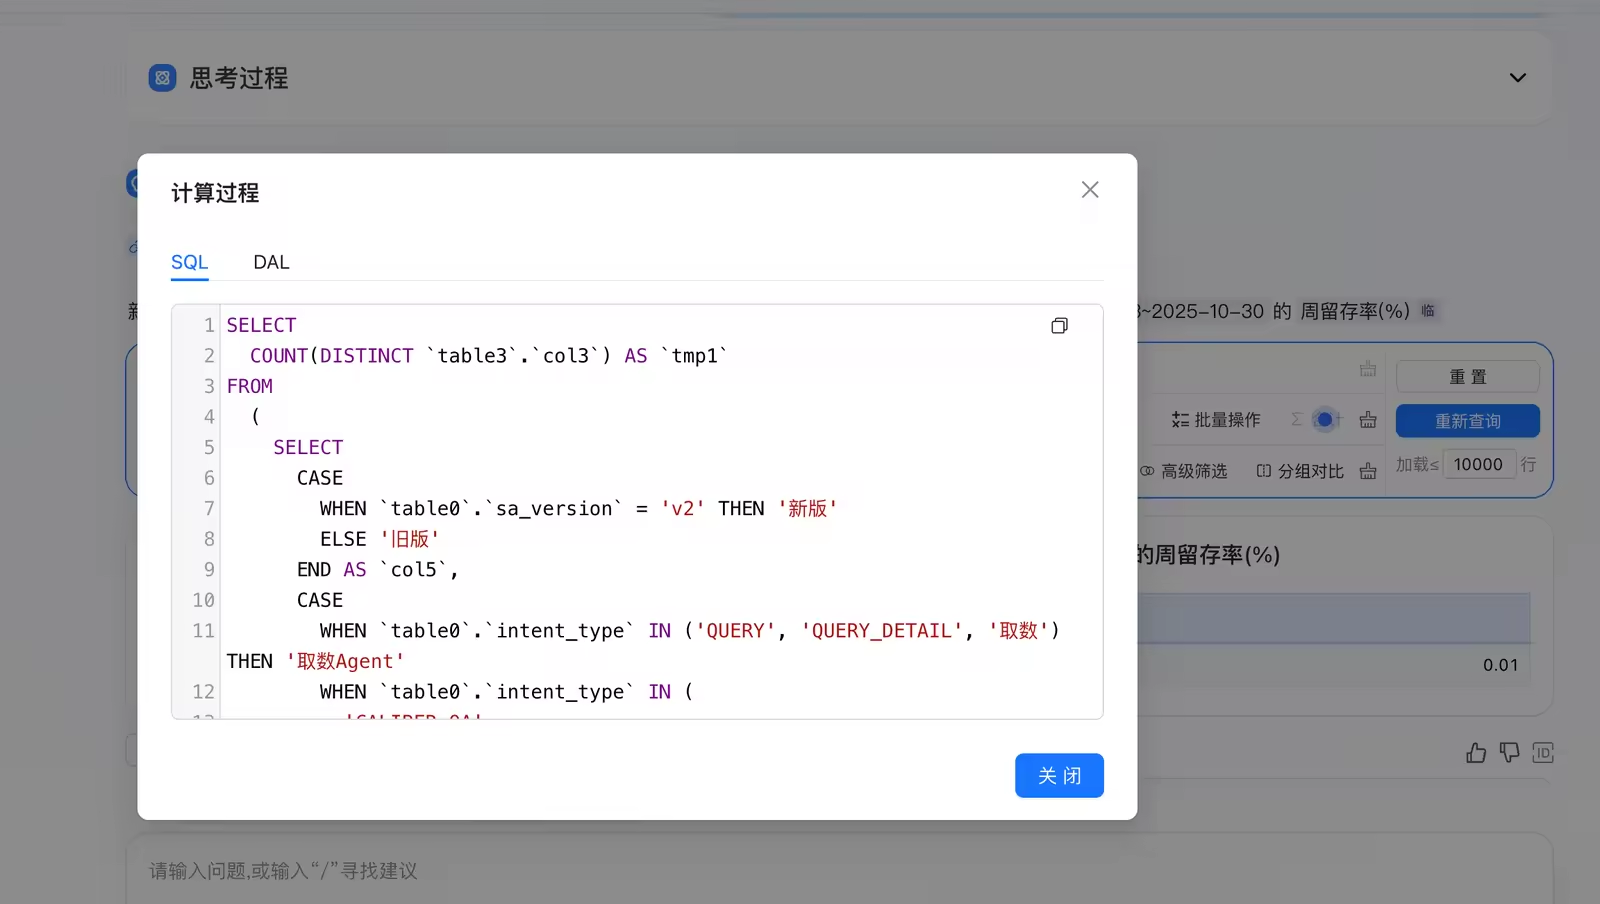Click clear brush icon above 批量操作 row
1600x904 pixels.
(1368, 369)
